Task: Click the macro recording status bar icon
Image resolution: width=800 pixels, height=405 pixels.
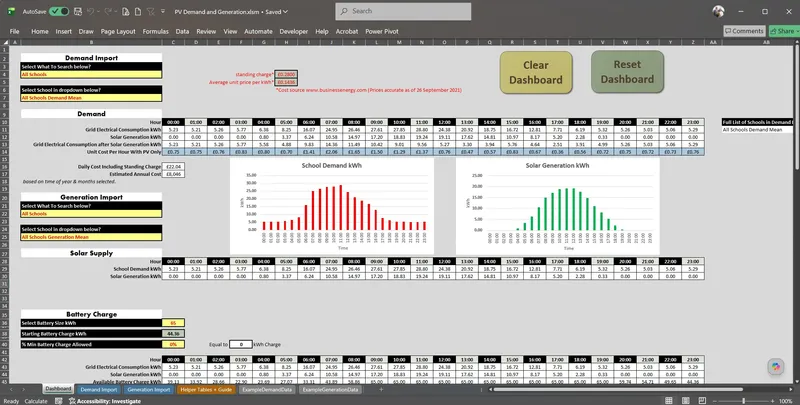Action: point(58,401)
